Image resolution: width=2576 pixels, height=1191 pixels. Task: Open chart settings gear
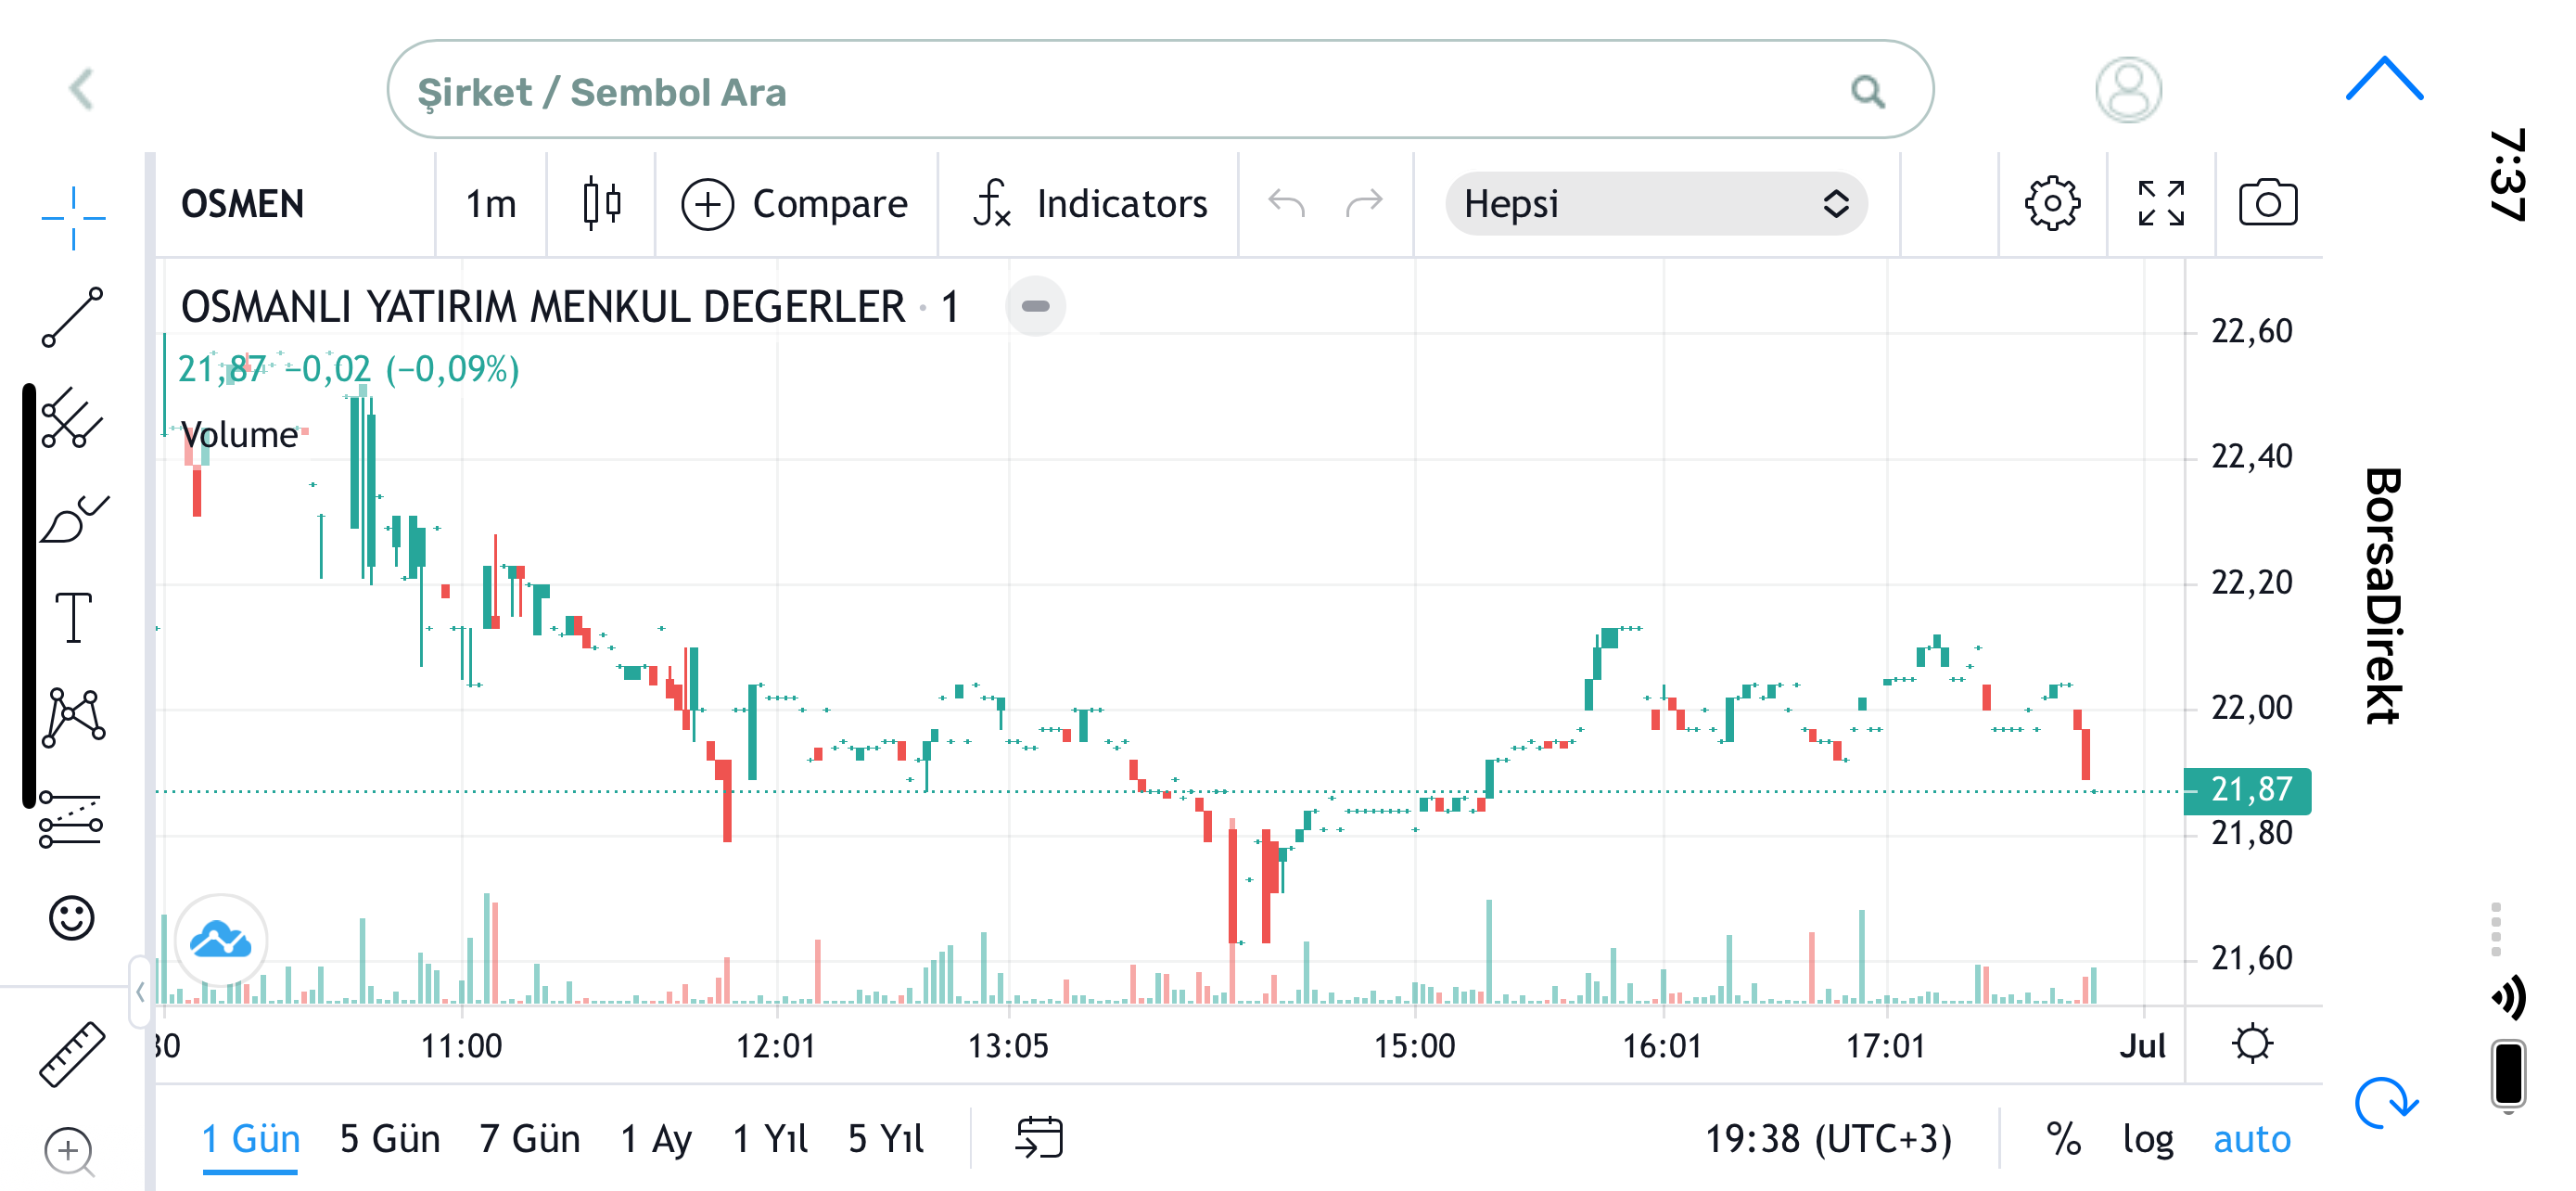pyautogui.click(x=2052, y=204)
